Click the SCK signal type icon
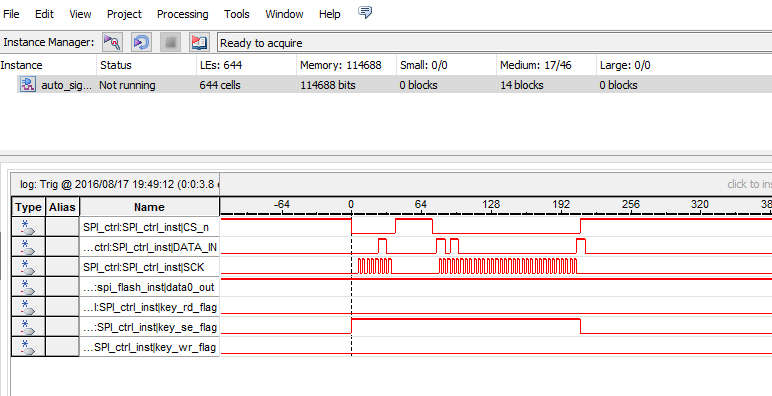Image resolution: width=772 pixels, height=396 pixels. [28, 267]
